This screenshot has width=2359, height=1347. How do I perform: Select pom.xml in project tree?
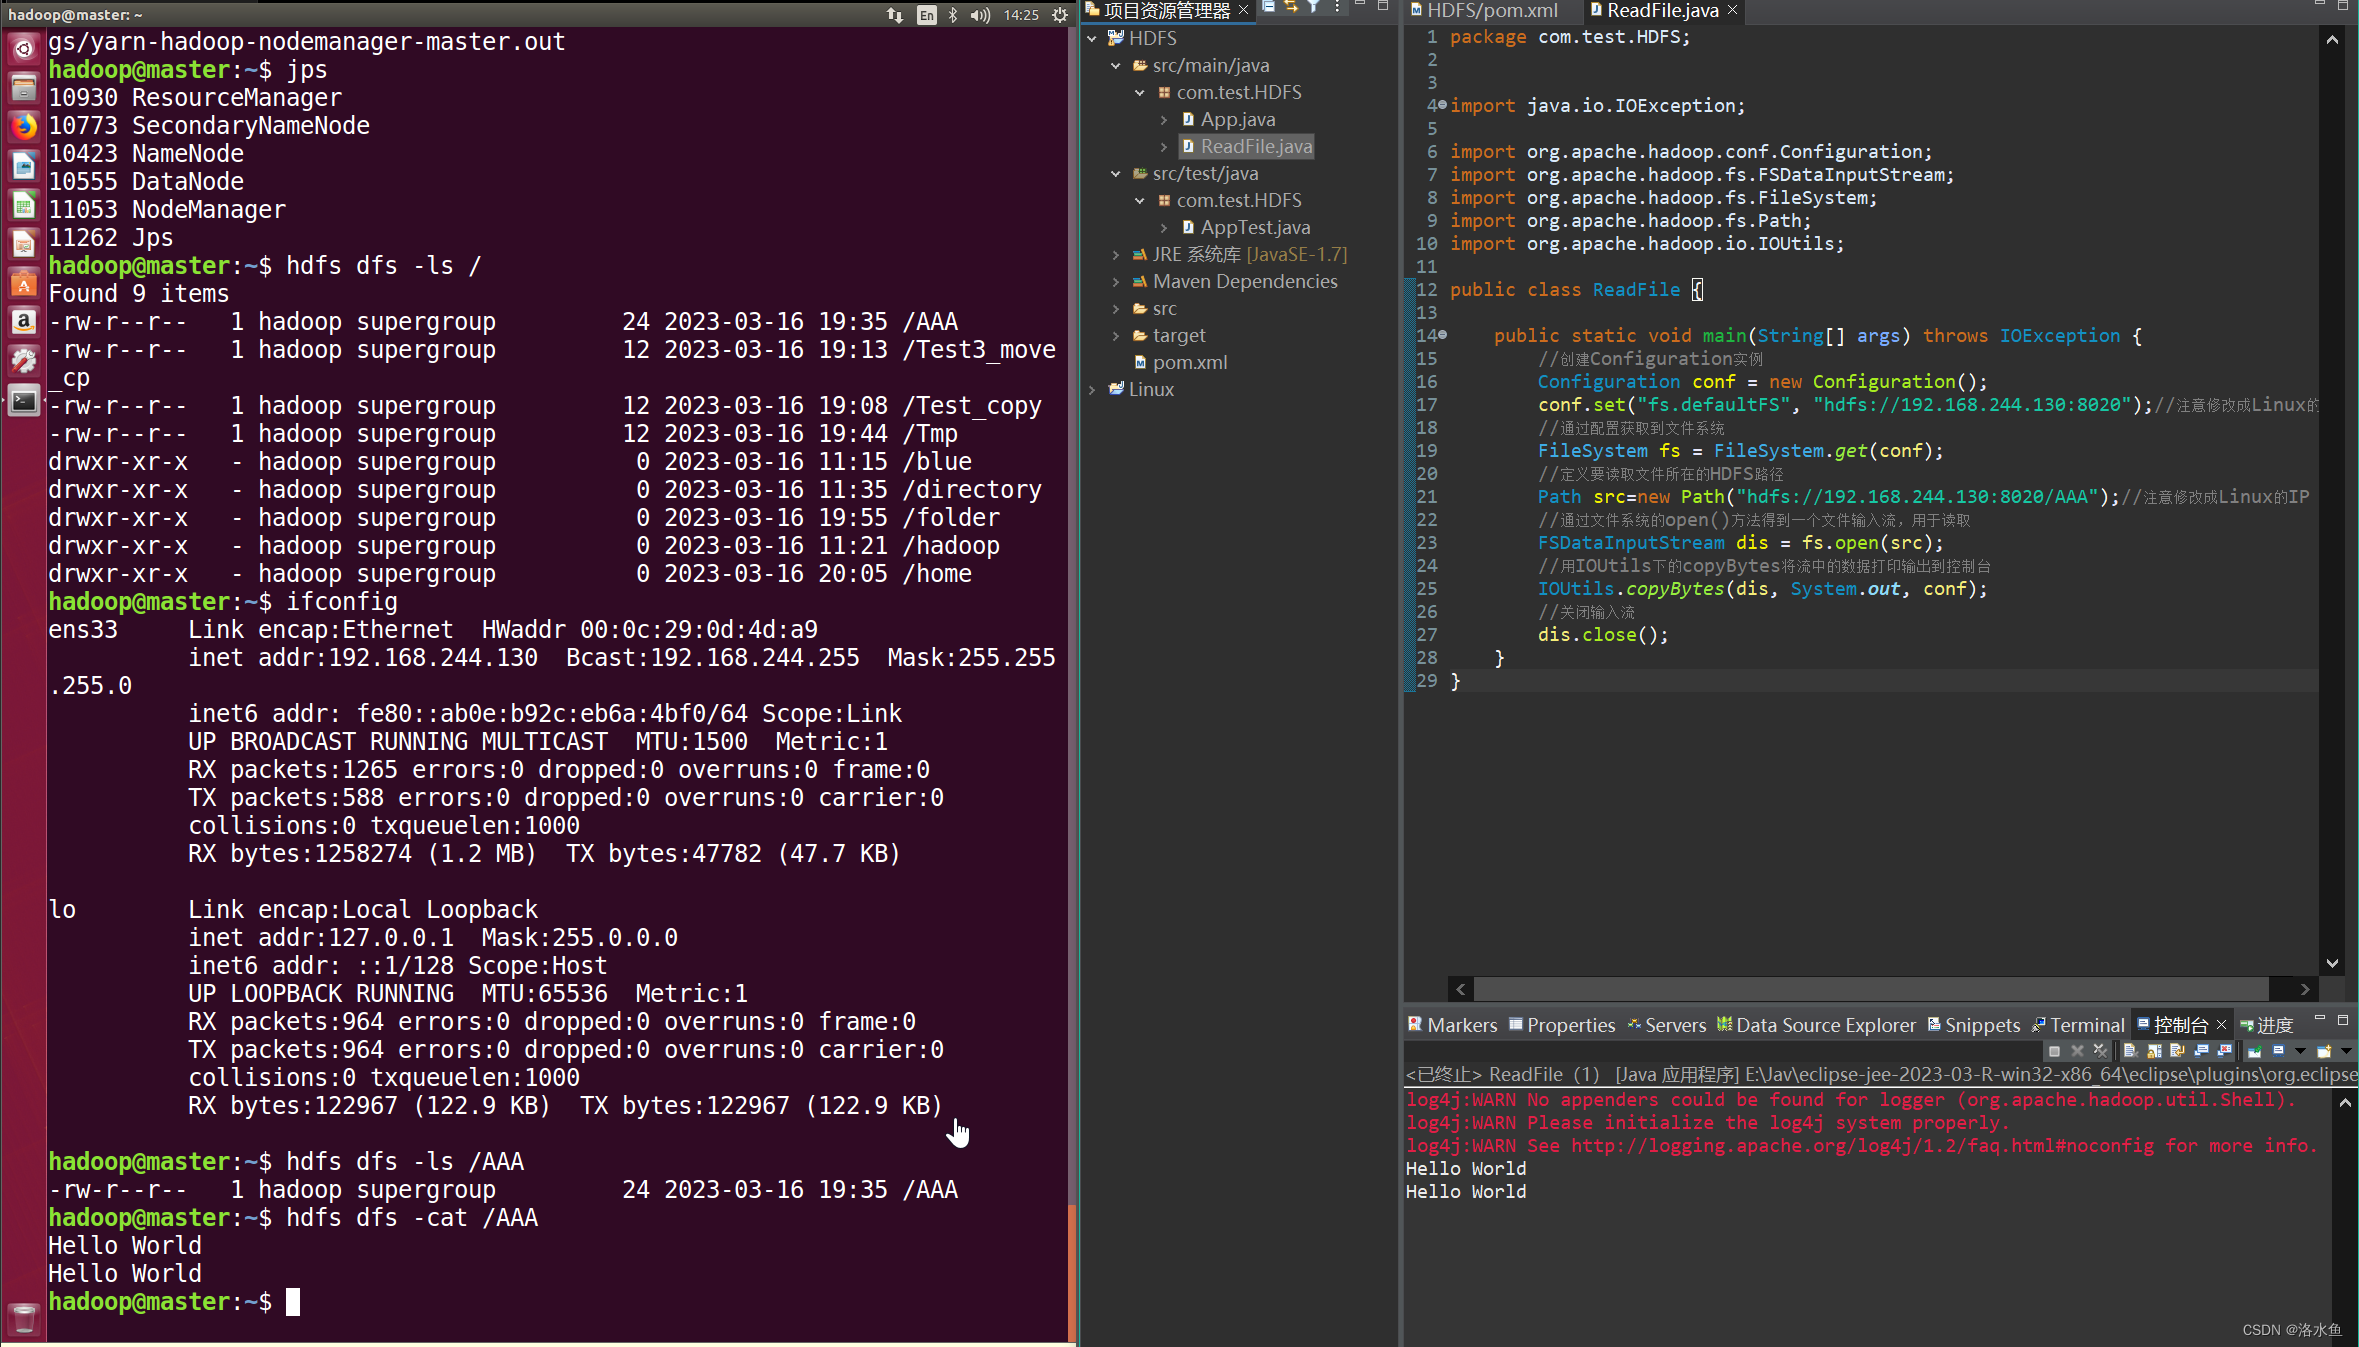pos(1180,362)
